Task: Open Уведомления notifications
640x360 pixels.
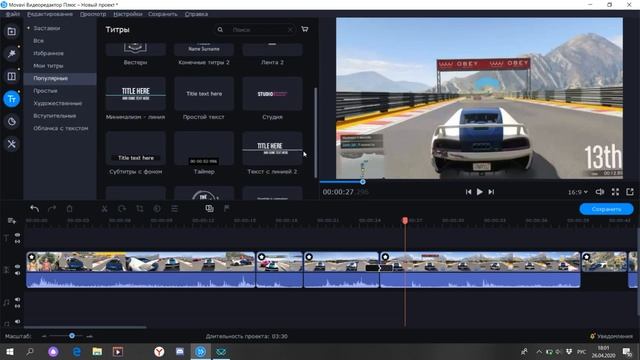Action: click(611, 336)
